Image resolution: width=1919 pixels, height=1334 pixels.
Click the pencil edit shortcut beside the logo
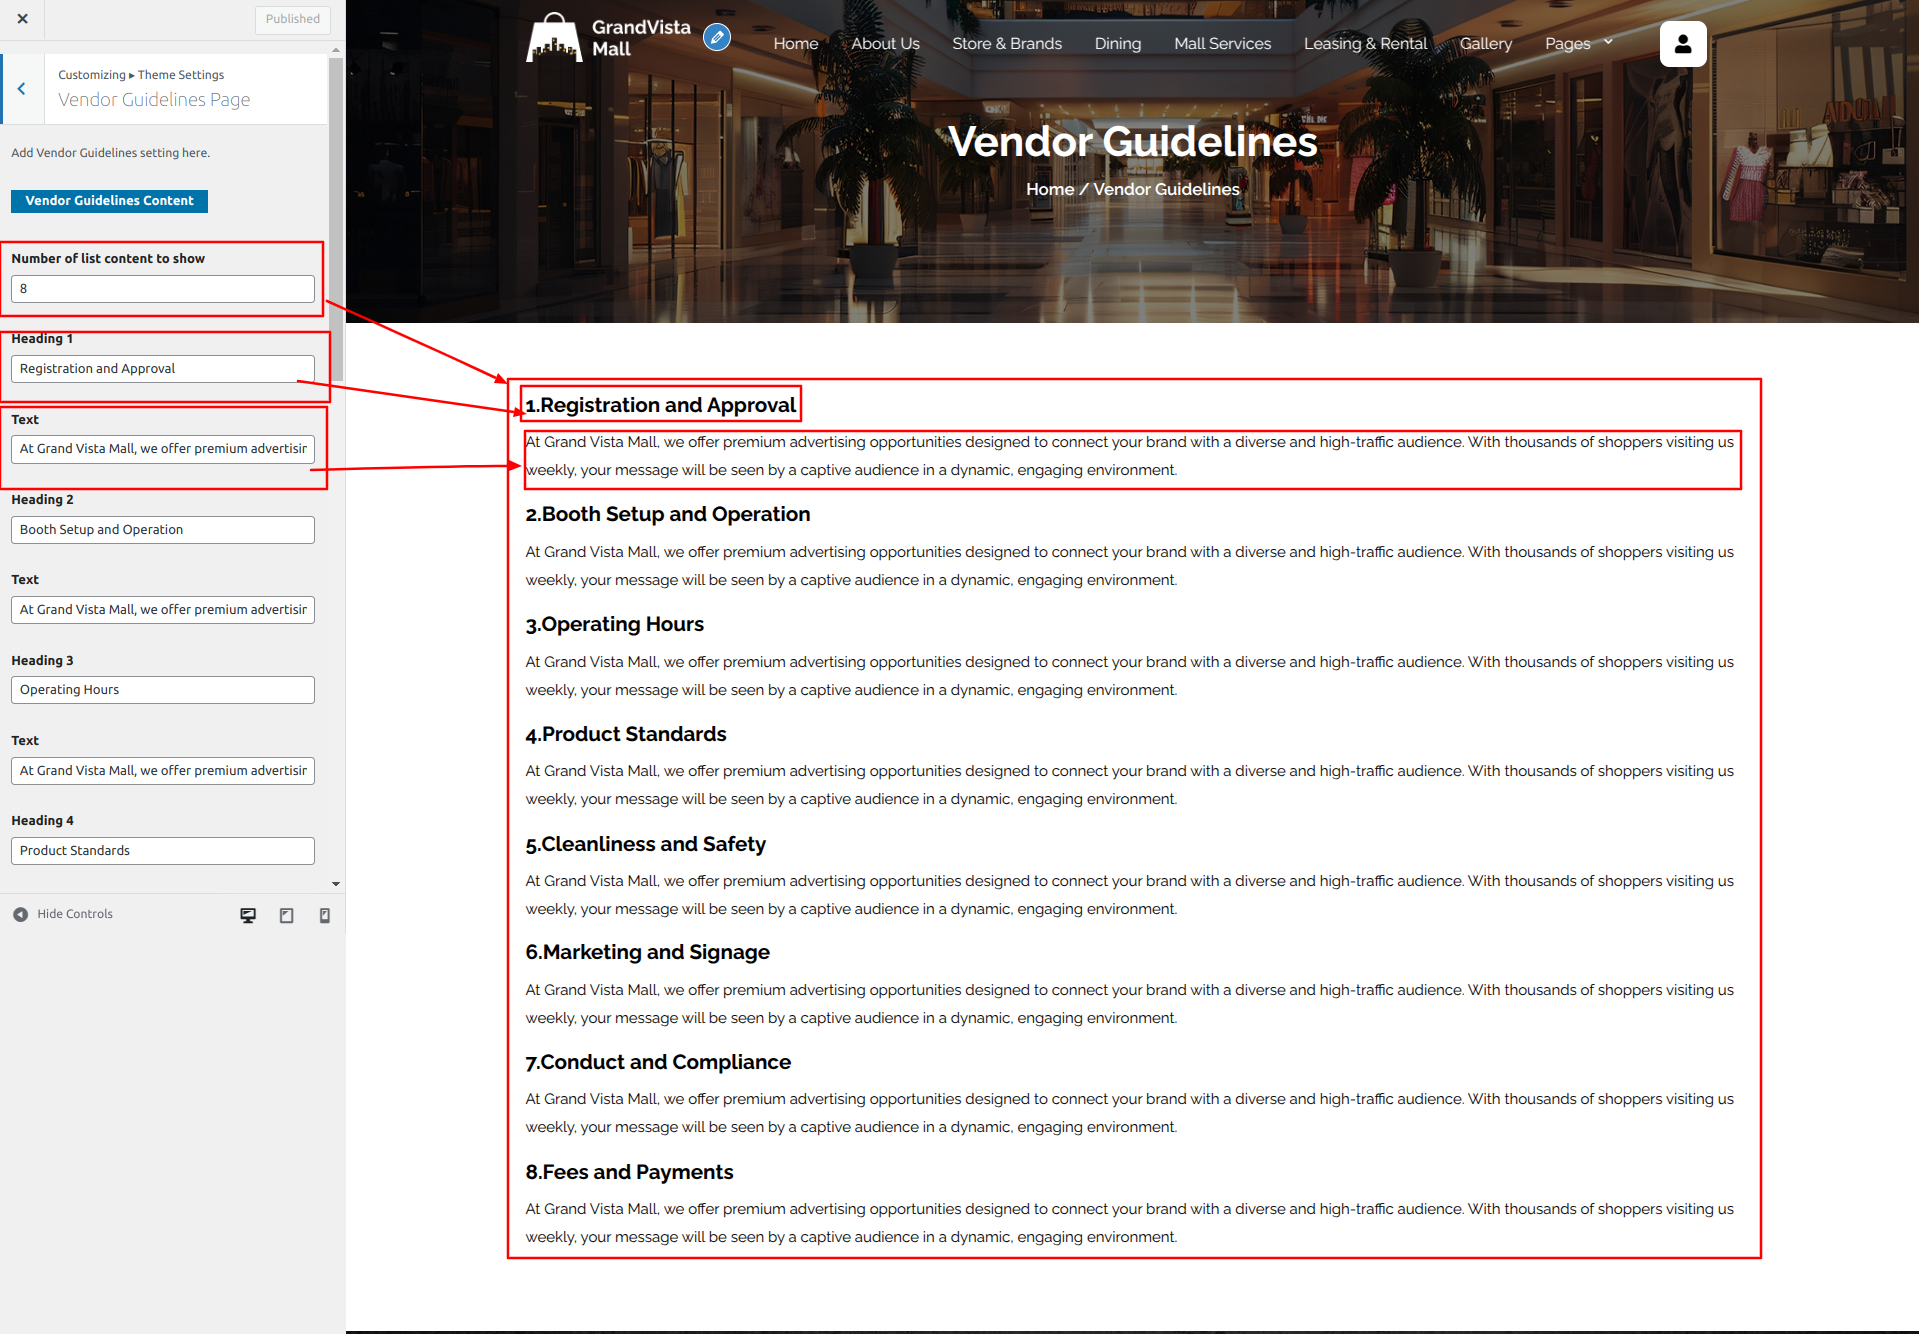[x=716, y=38]
